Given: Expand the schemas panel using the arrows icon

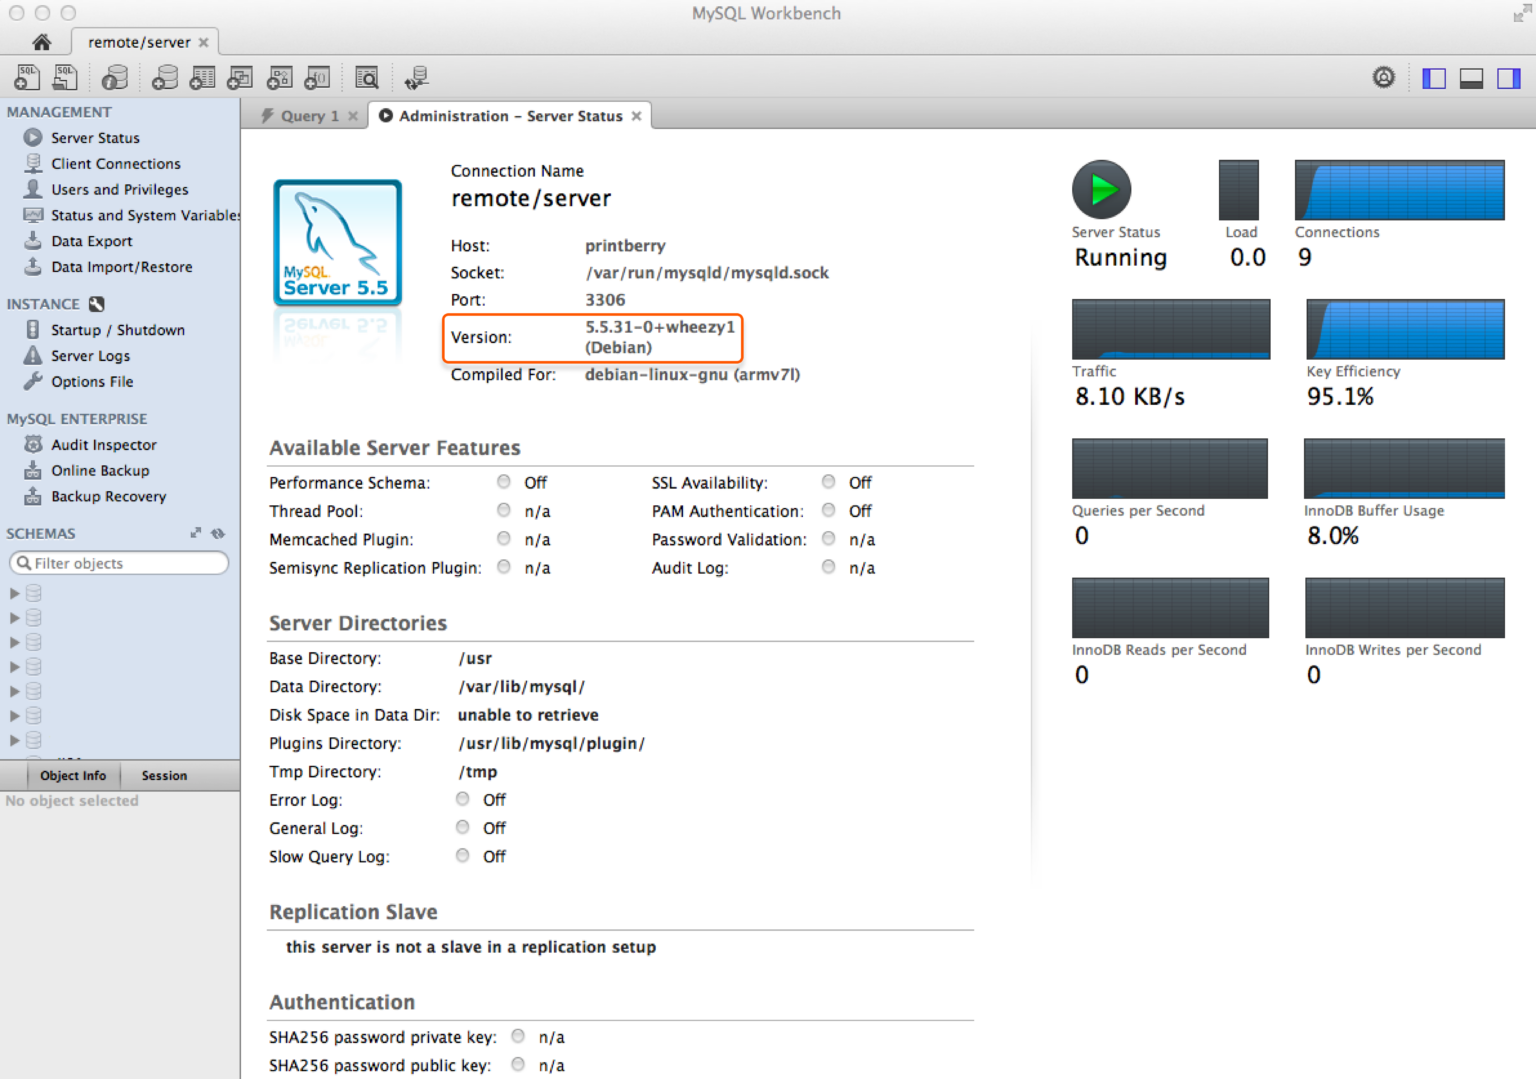Looking at the screenshot, I should (x=196, y=533).
